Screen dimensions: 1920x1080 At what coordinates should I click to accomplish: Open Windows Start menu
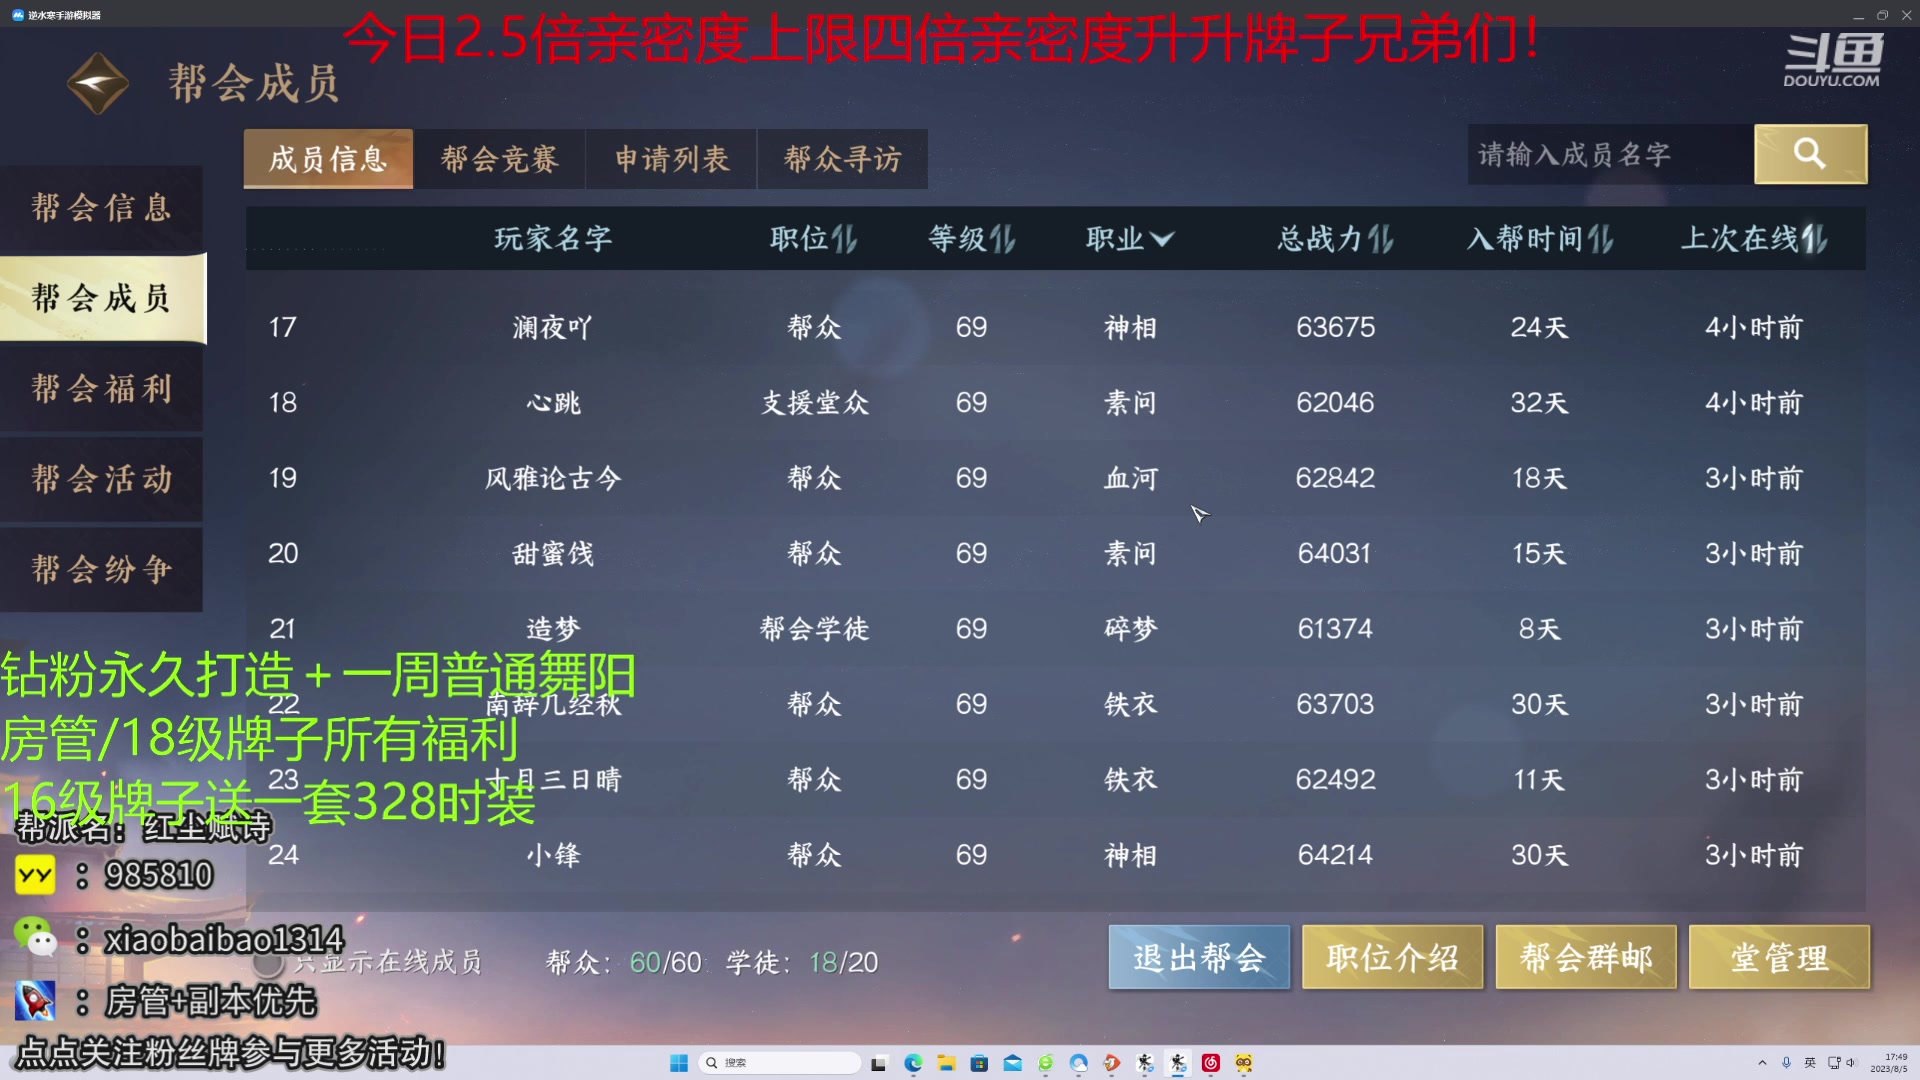[x=679, y=1063]
